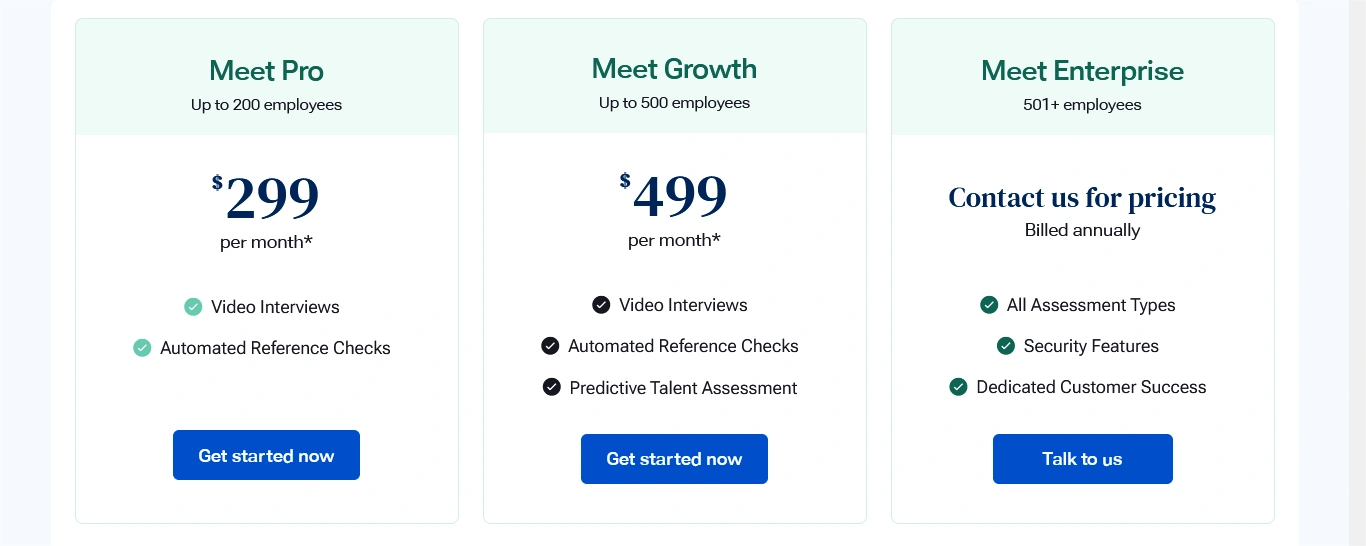Select the Meet Enterprise plan heading
Image resolution: width=1366 pixels, height=546 pixels.
(x=1082, y=71)
